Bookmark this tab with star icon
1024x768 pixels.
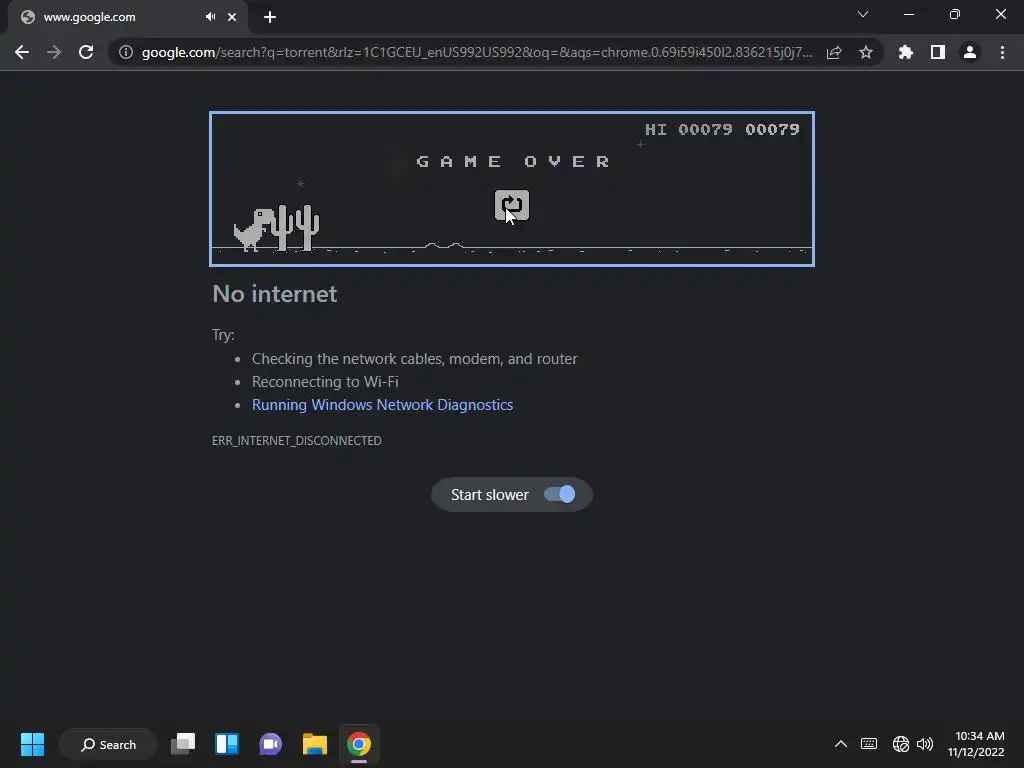pos(866,52)
